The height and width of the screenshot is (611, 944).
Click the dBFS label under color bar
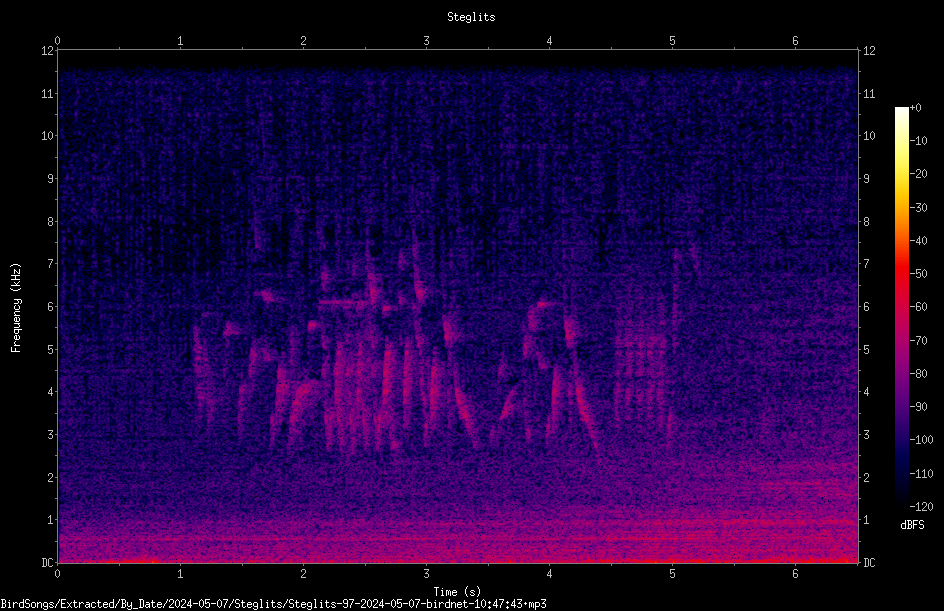pos(912,525)
